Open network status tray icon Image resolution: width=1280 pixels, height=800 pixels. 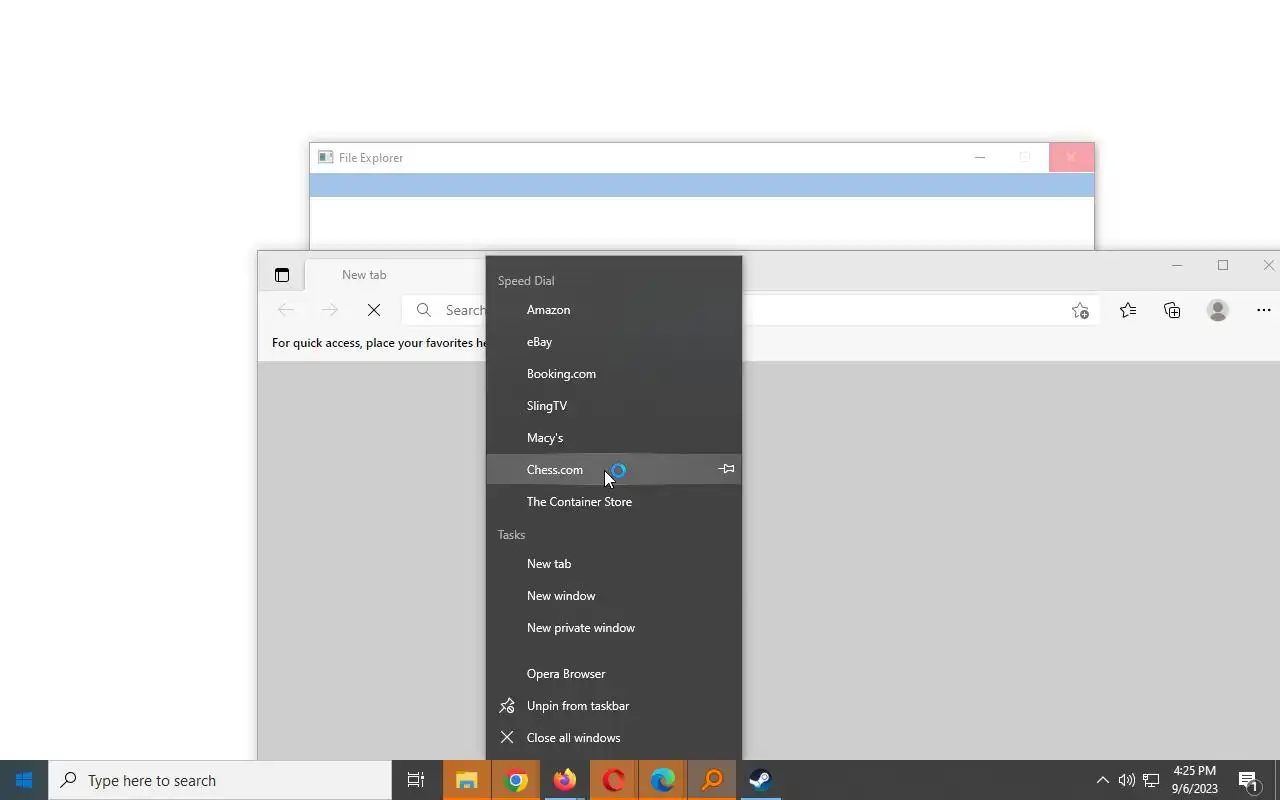coord(1151,780)
